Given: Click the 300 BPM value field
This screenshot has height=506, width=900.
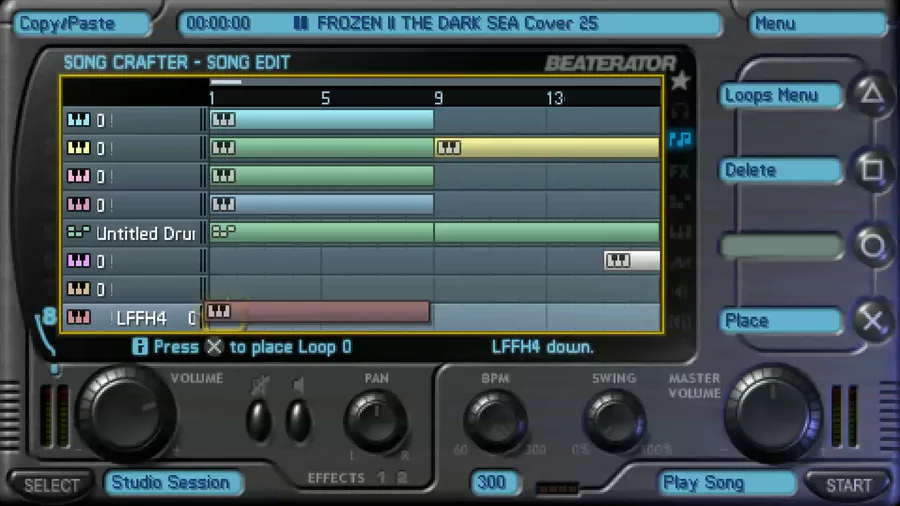Looking at the screenshot, I should click(x=493, y=482).
